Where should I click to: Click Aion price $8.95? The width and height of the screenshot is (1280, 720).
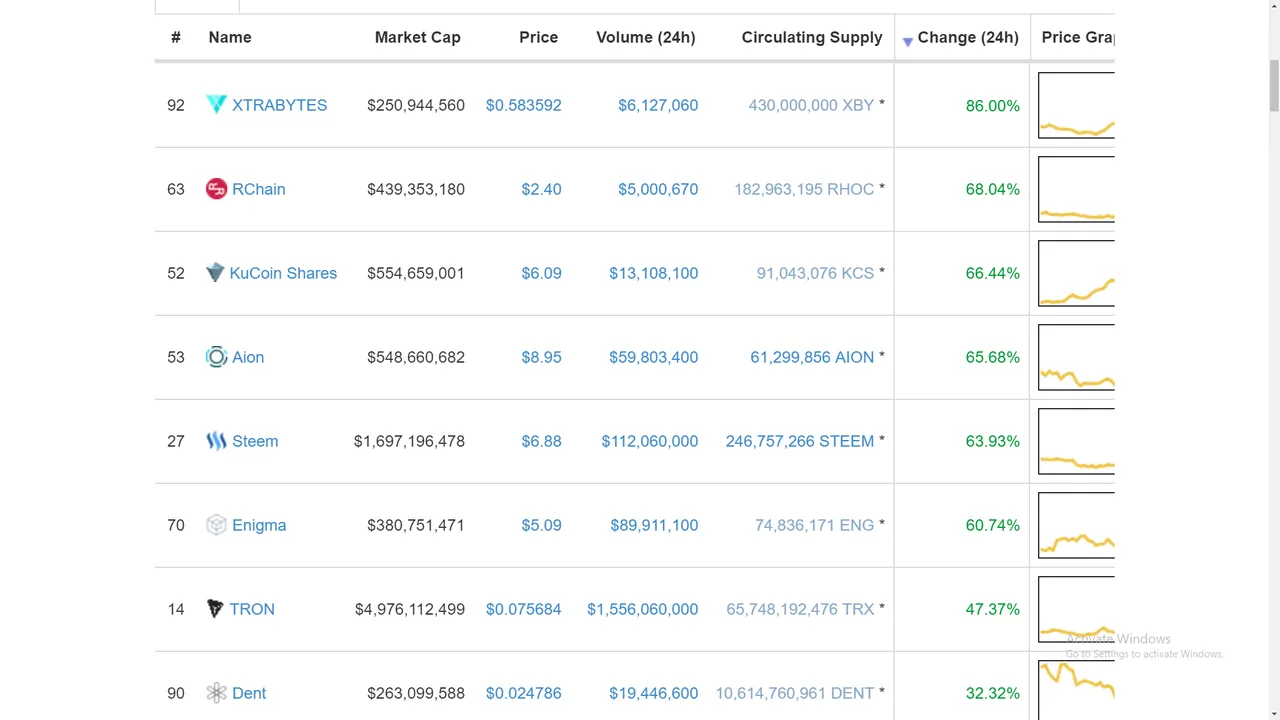coord(541,357)
